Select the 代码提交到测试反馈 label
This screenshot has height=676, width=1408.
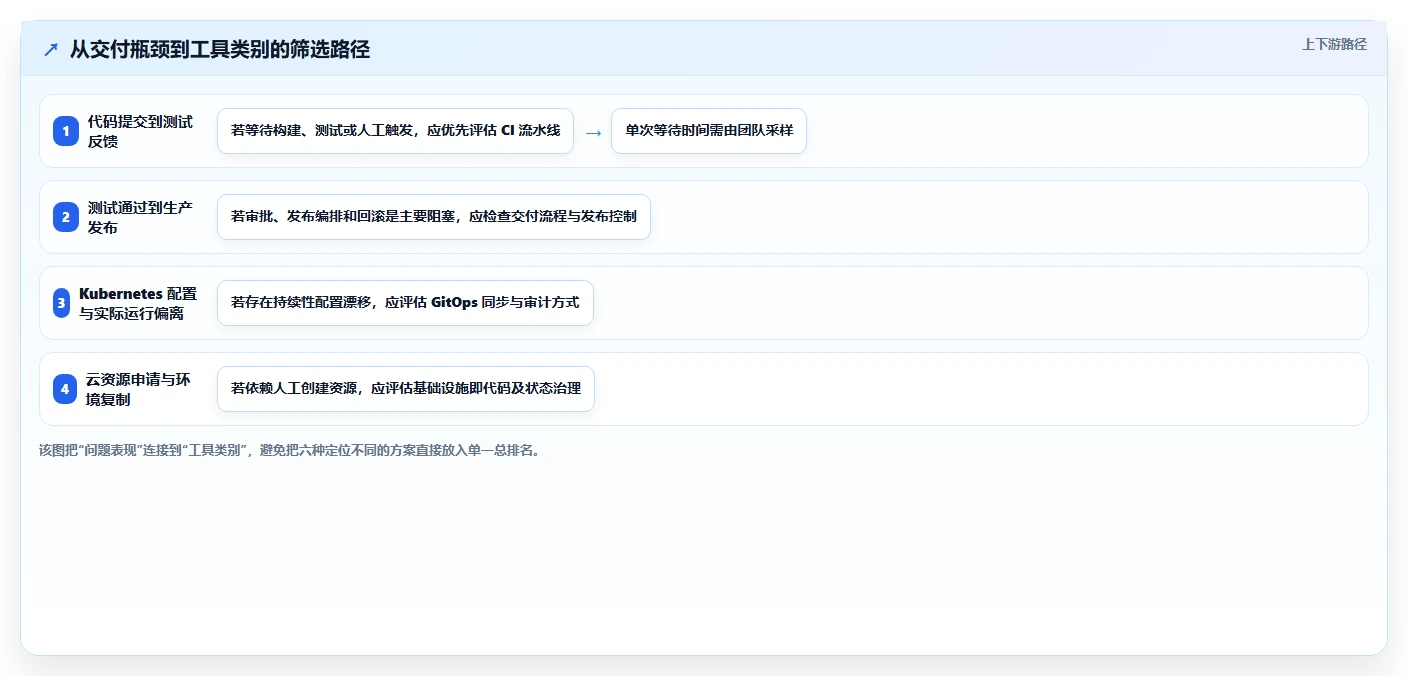click(141, 131)
